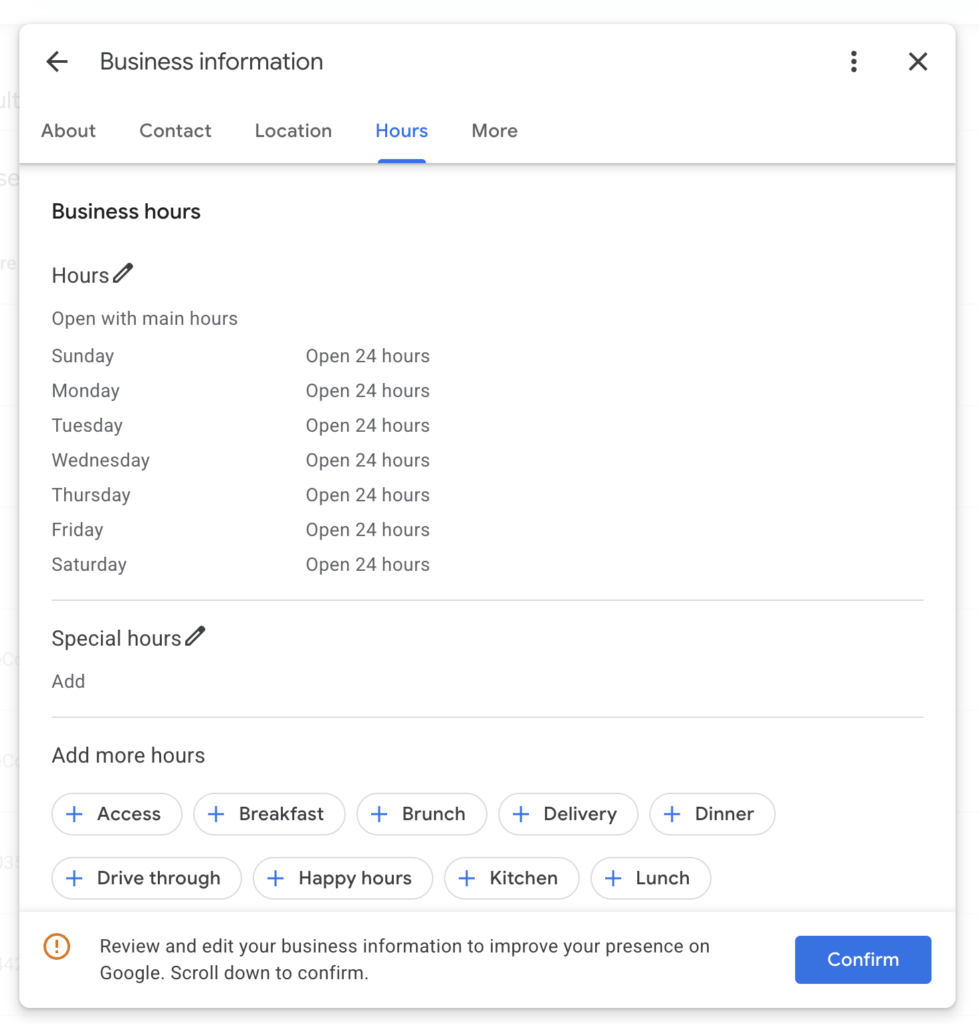This screenshot has width=979, height=1024.
Task: Click the Open with main hours text
Action: (144, 319)
